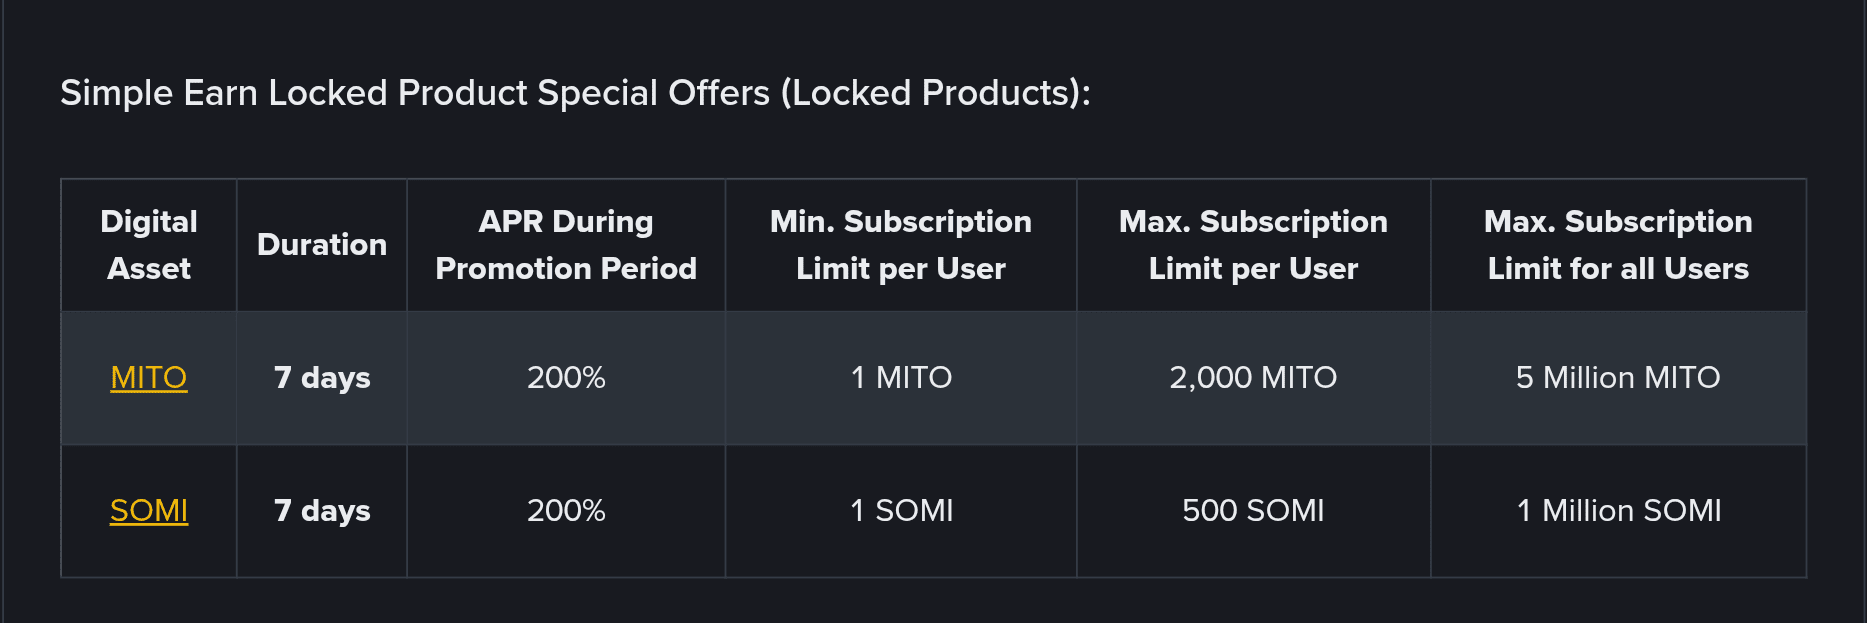
Task: Select the Max. Subscription Limit for all Users header
Action: (x=1618, y=245)
